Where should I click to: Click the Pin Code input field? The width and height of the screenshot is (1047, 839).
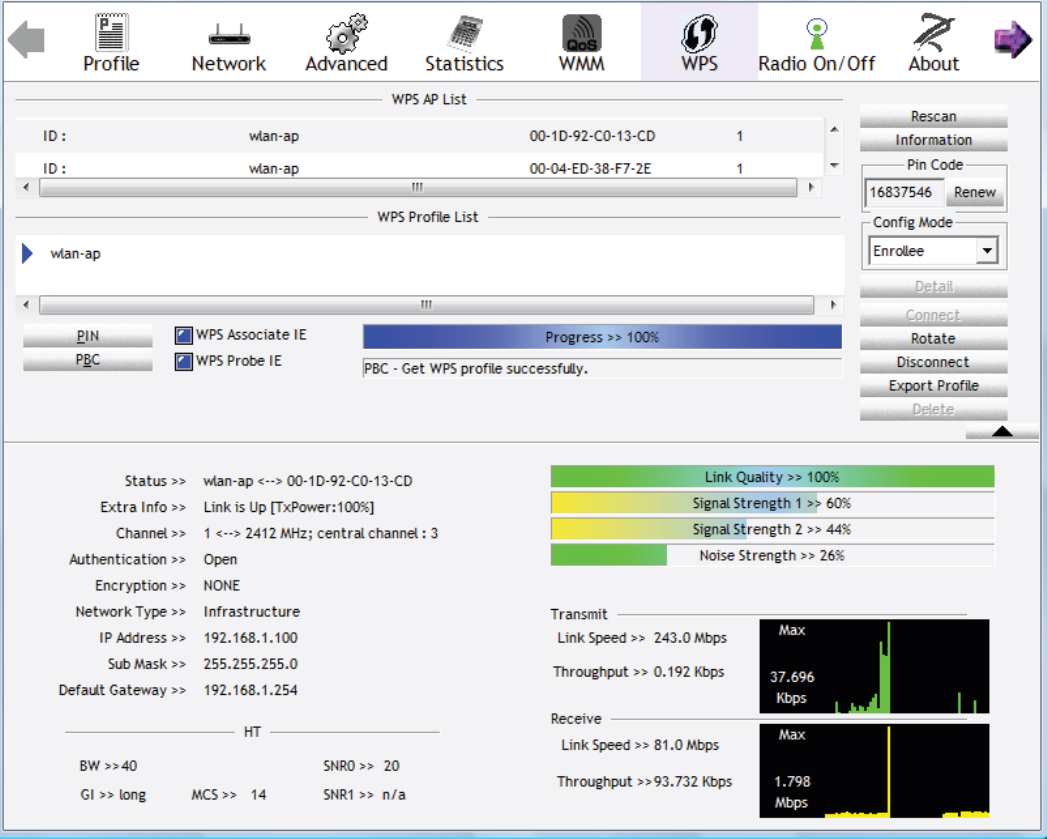904,192
